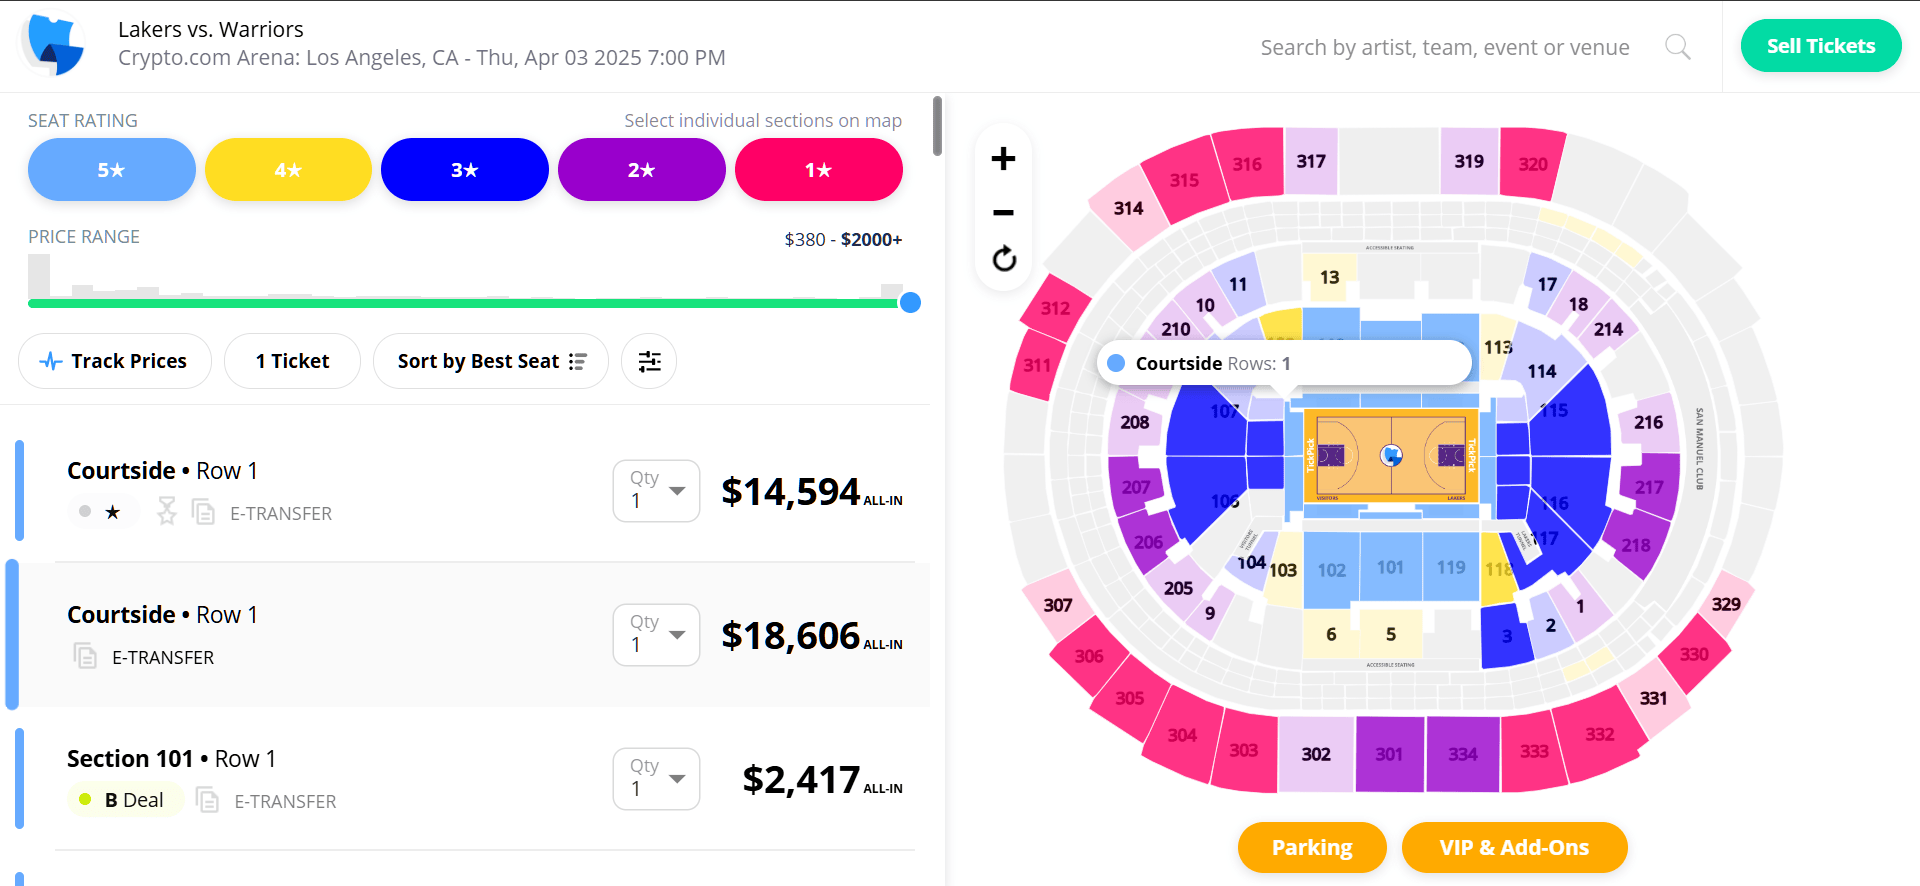Toggle the 1-star seat rating filter
1920x886 pixels.
[819, 170]
